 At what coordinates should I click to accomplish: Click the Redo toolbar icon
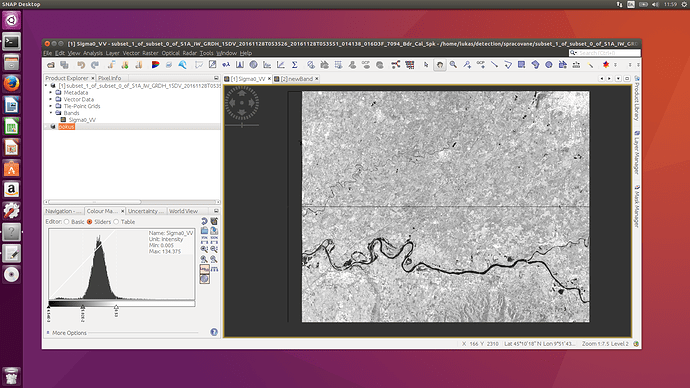click(95, 65)
